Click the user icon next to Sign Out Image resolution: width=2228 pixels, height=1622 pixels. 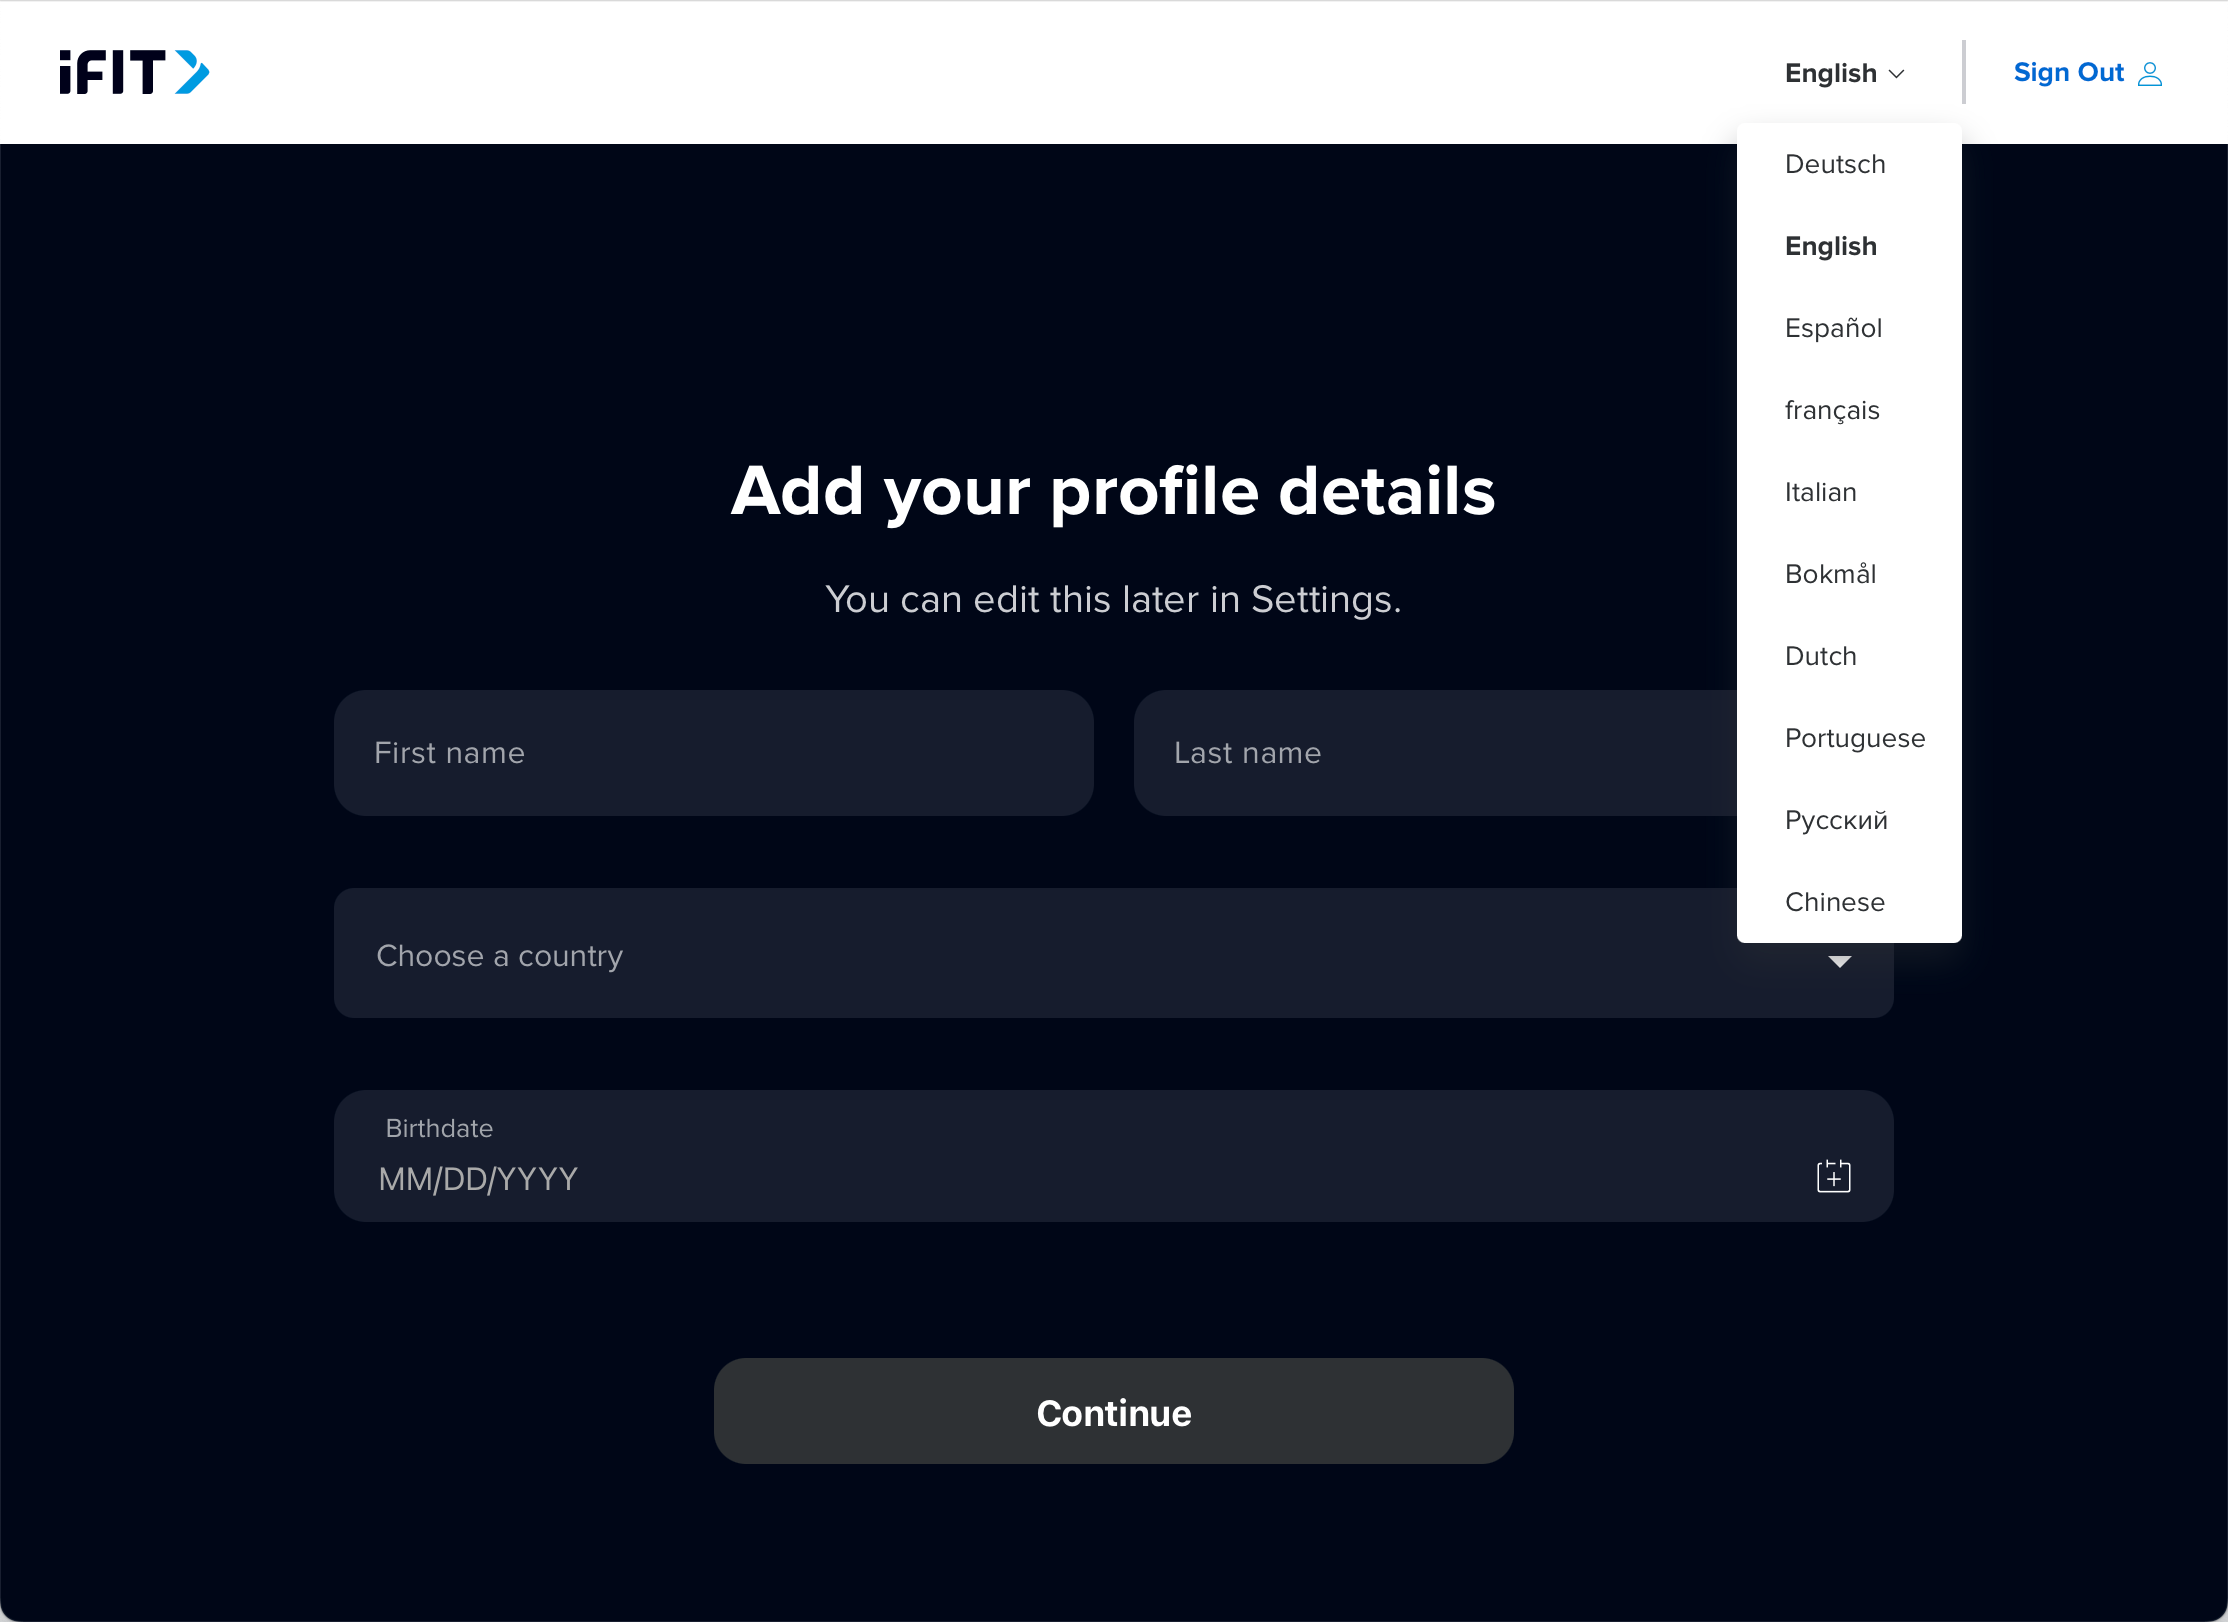2150,72
